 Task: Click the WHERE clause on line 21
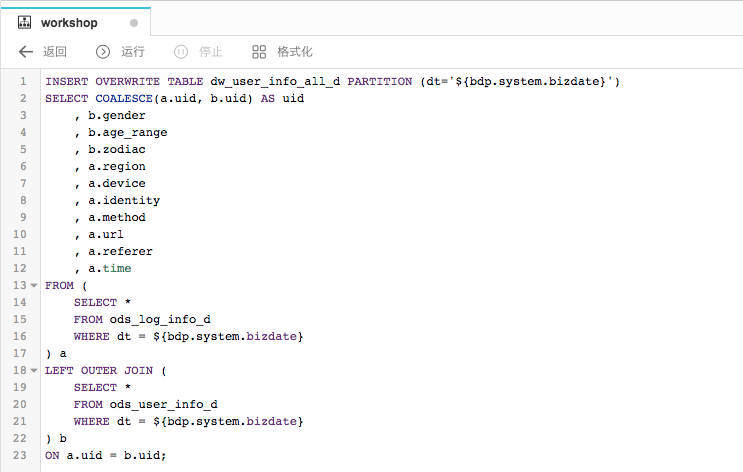tap(188, 421)
